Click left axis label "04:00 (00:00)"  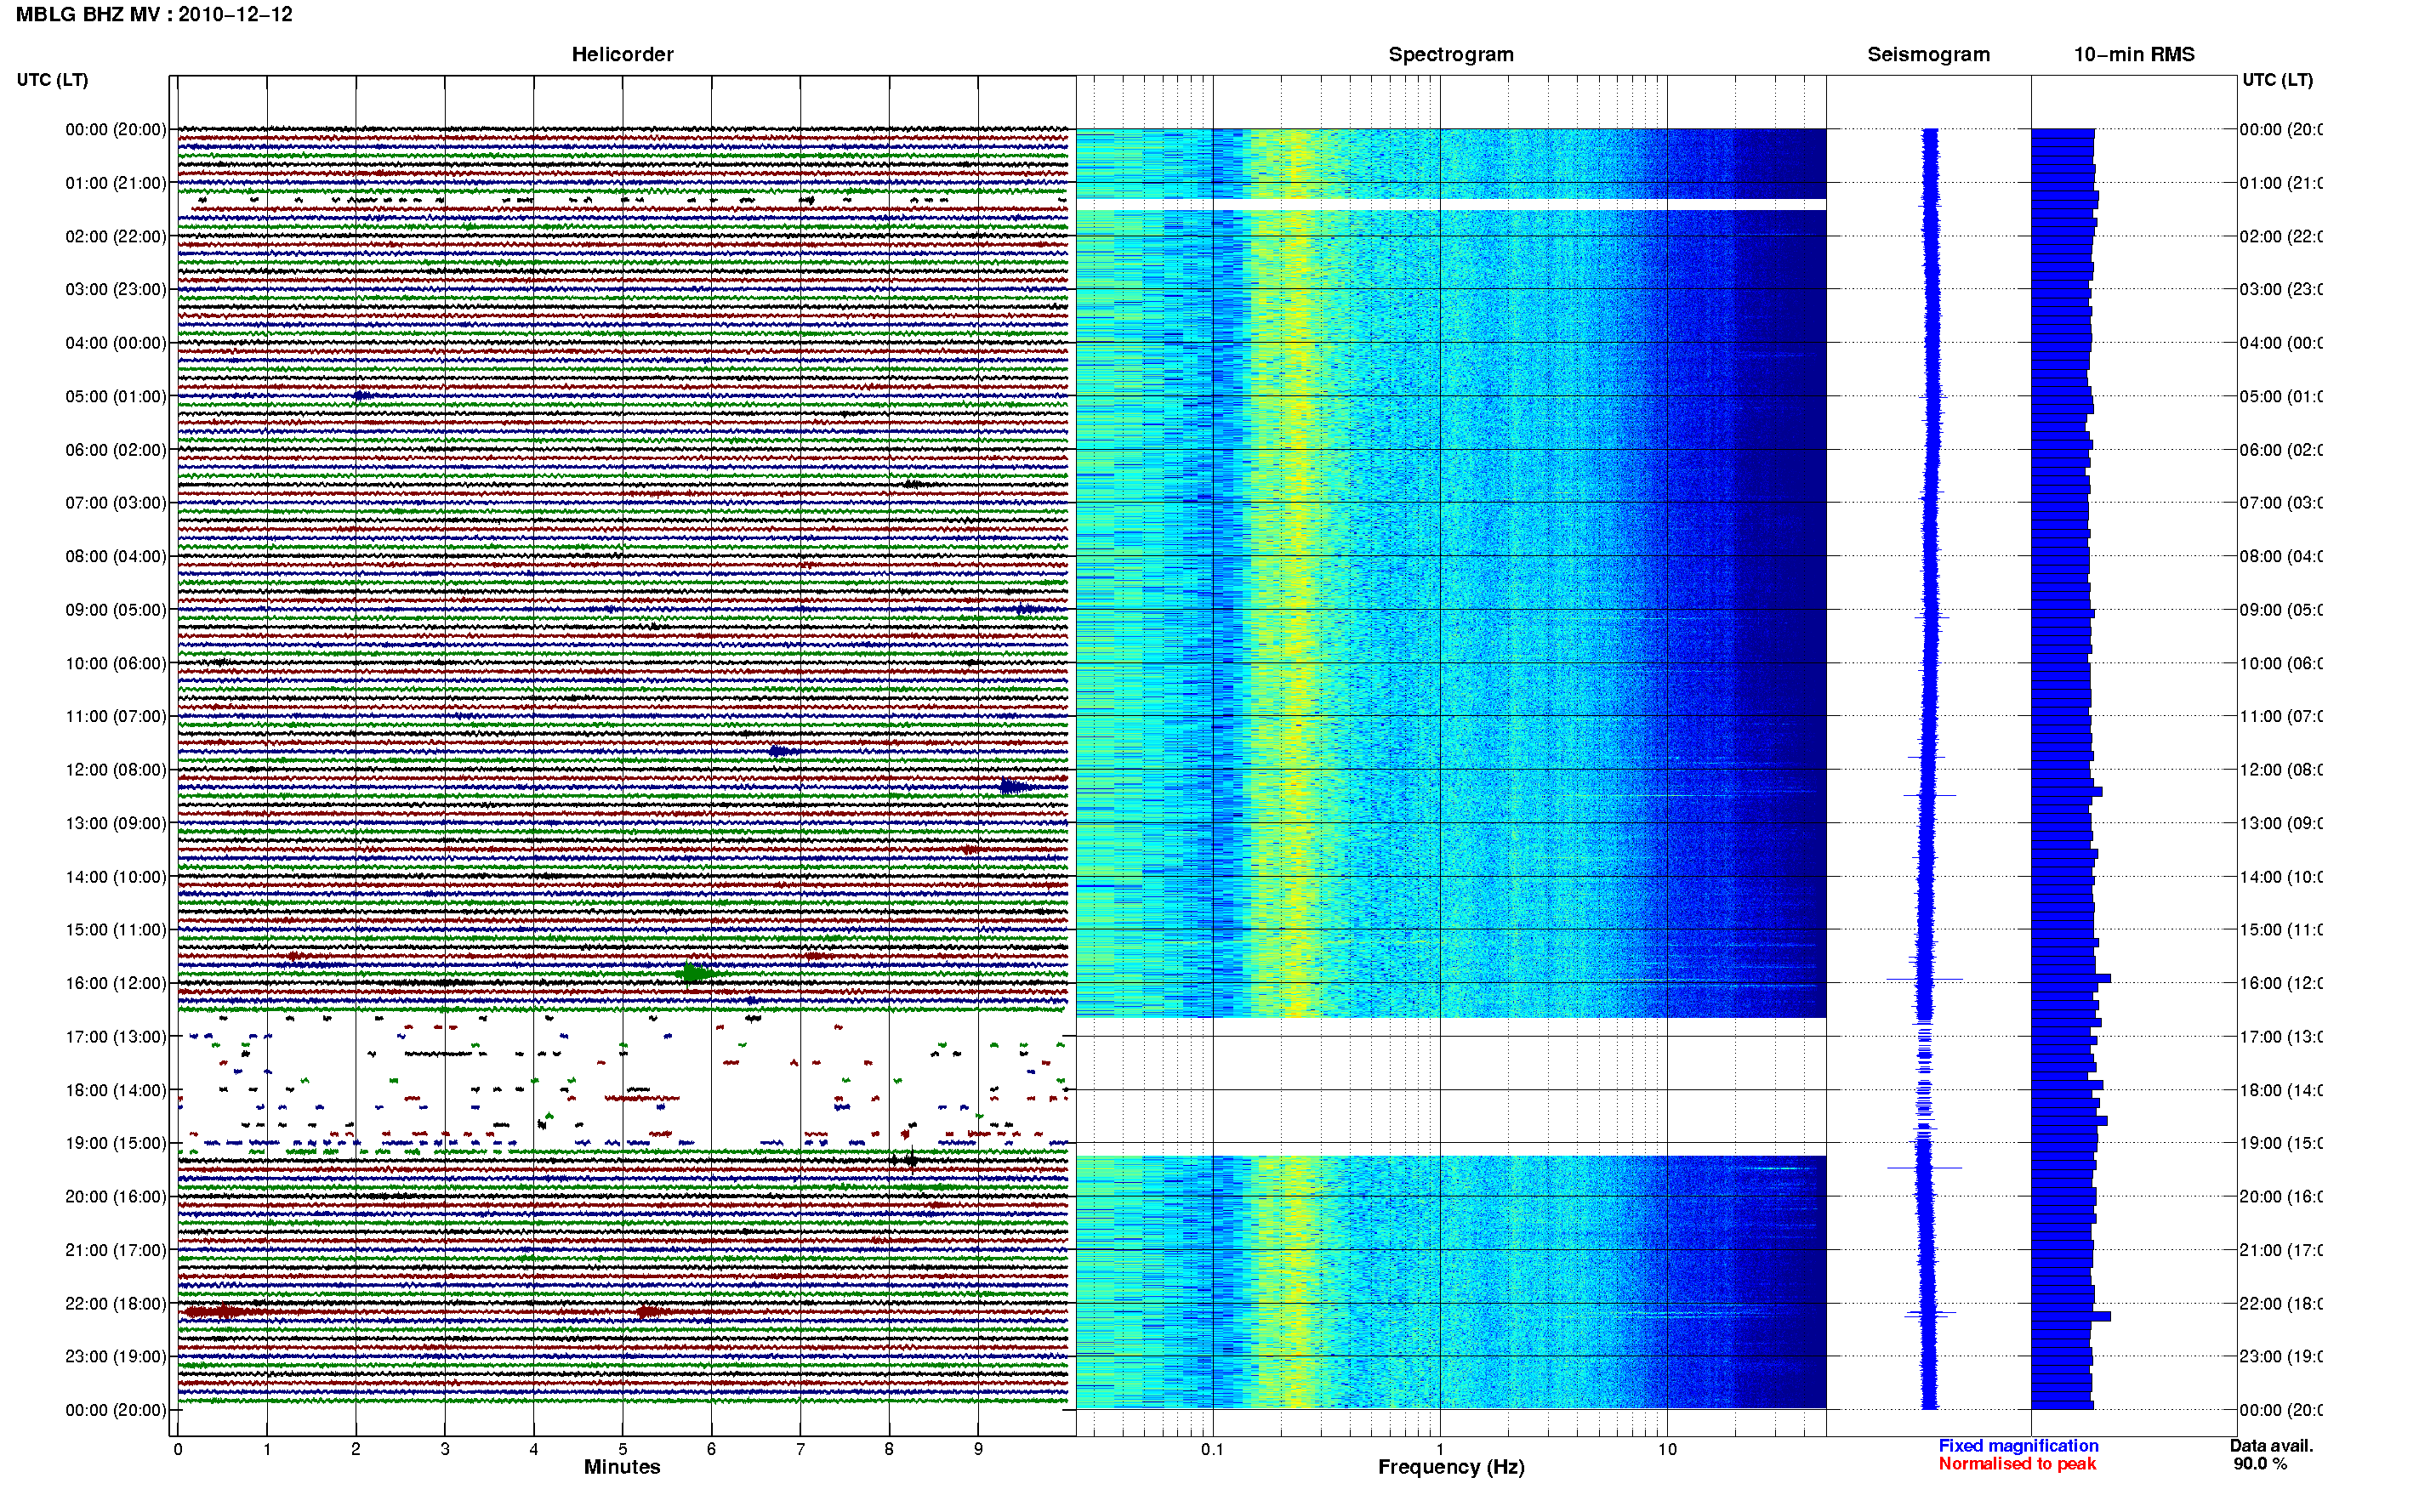pyautogui.click(x=116, y=343)
